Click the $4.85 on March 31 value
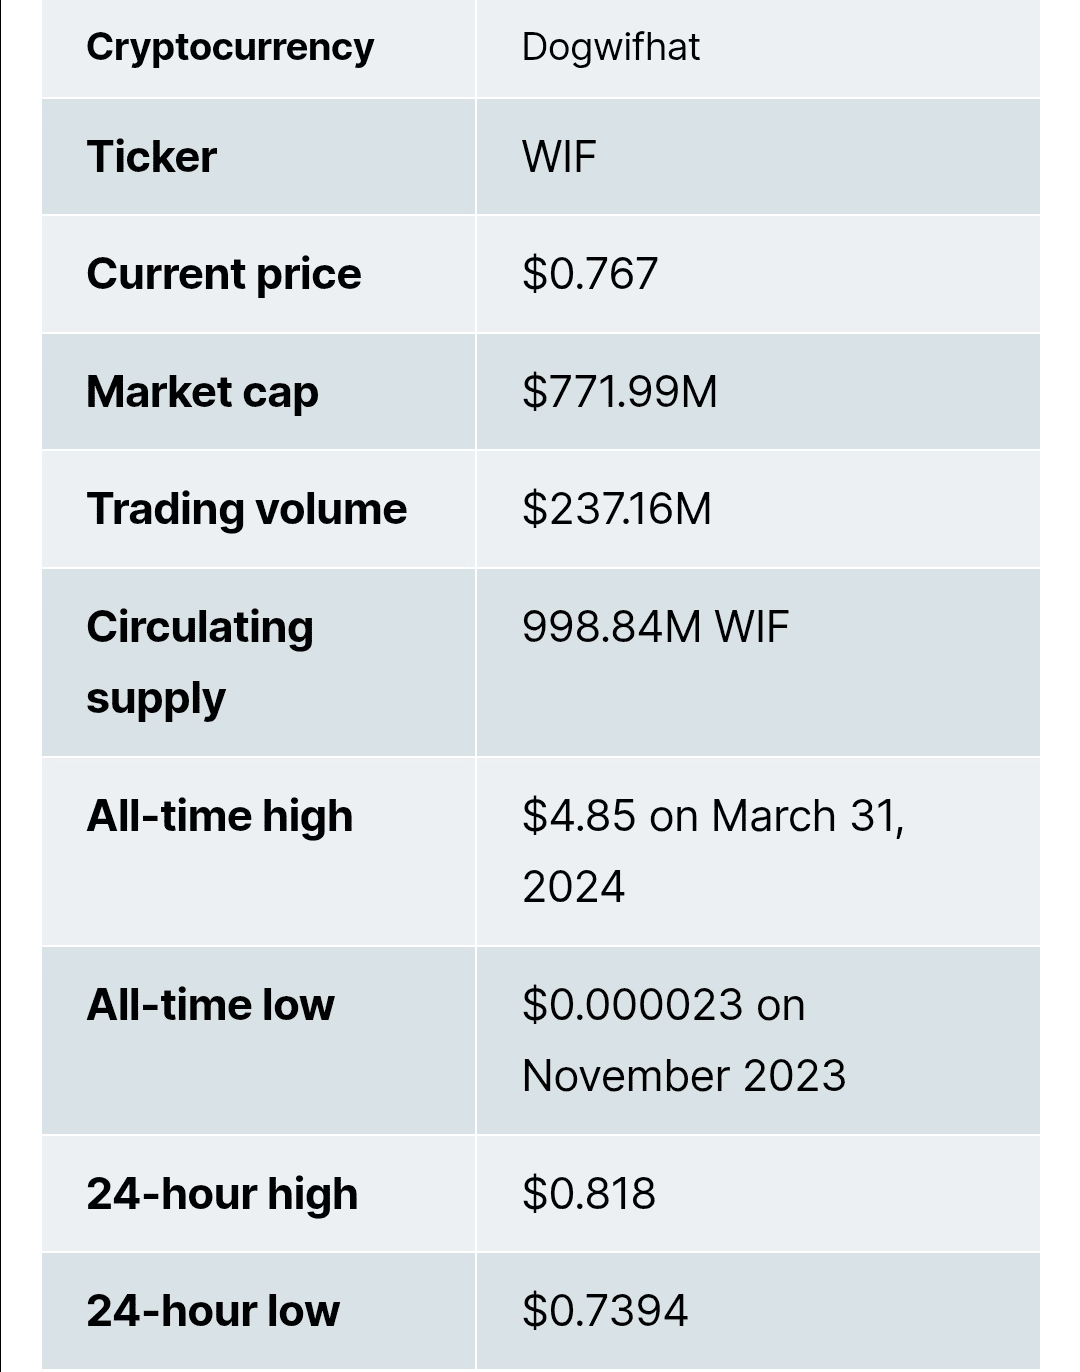The height and width of the screenshot is (1372, 1080). click(713, 851)
